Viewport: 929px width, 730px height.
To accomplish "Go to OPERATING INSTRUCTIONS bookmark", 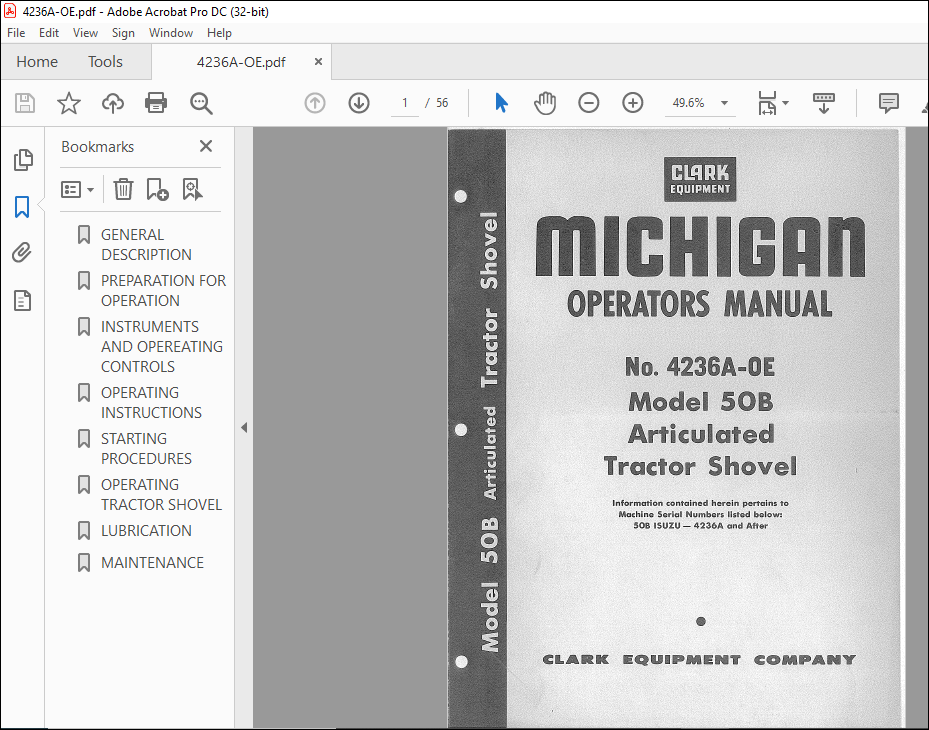I will pyautogui.click(x=151, y=402).
